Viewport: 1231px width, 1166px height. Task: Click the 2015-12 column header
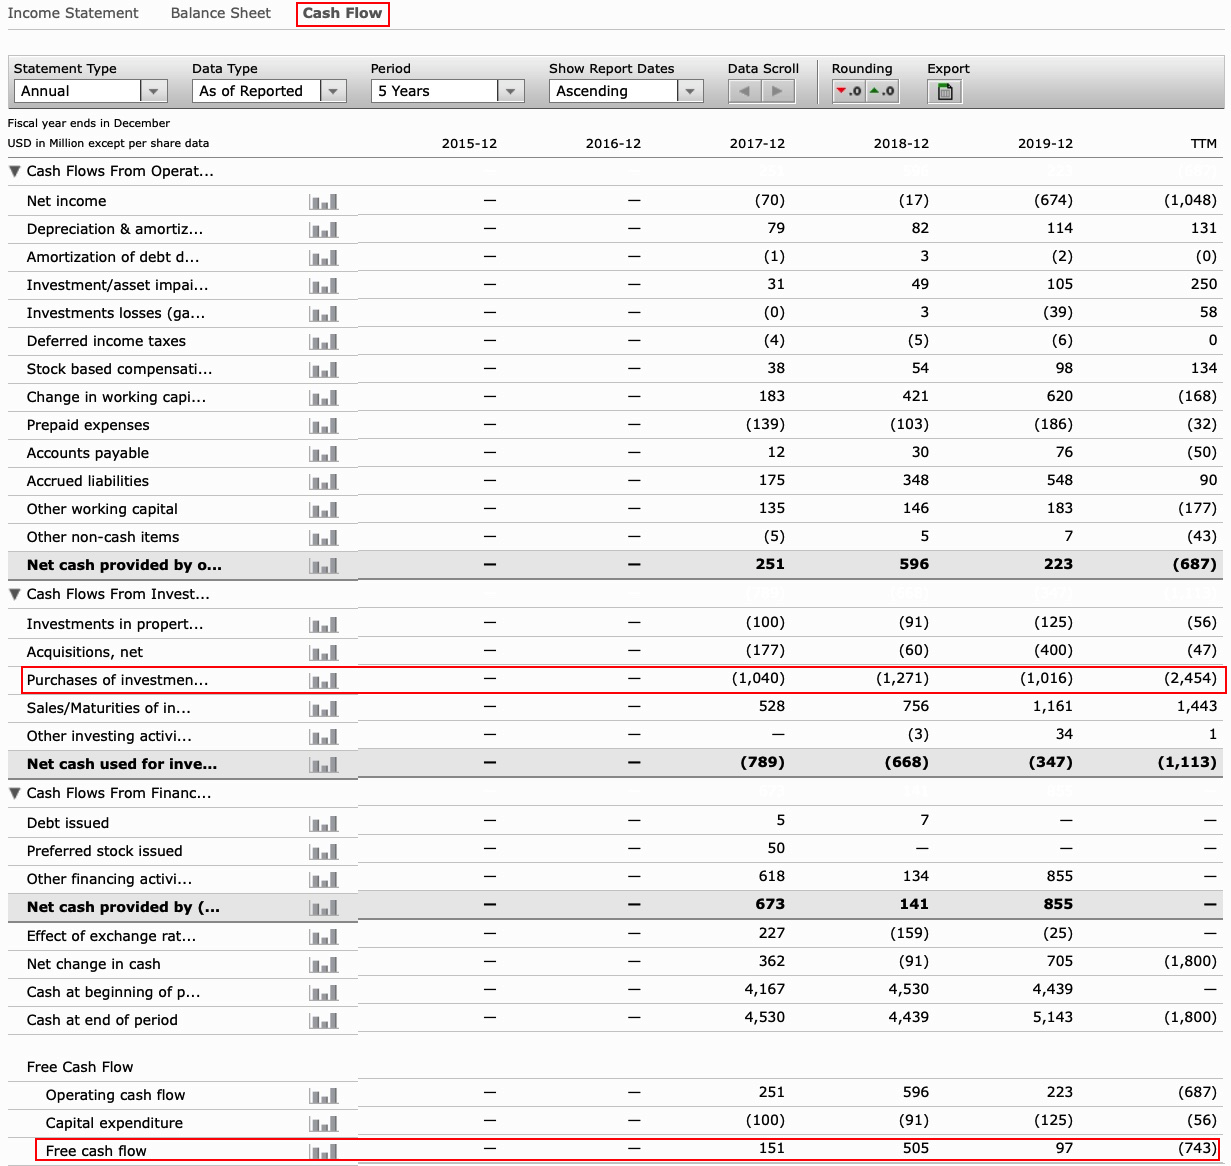469,144
